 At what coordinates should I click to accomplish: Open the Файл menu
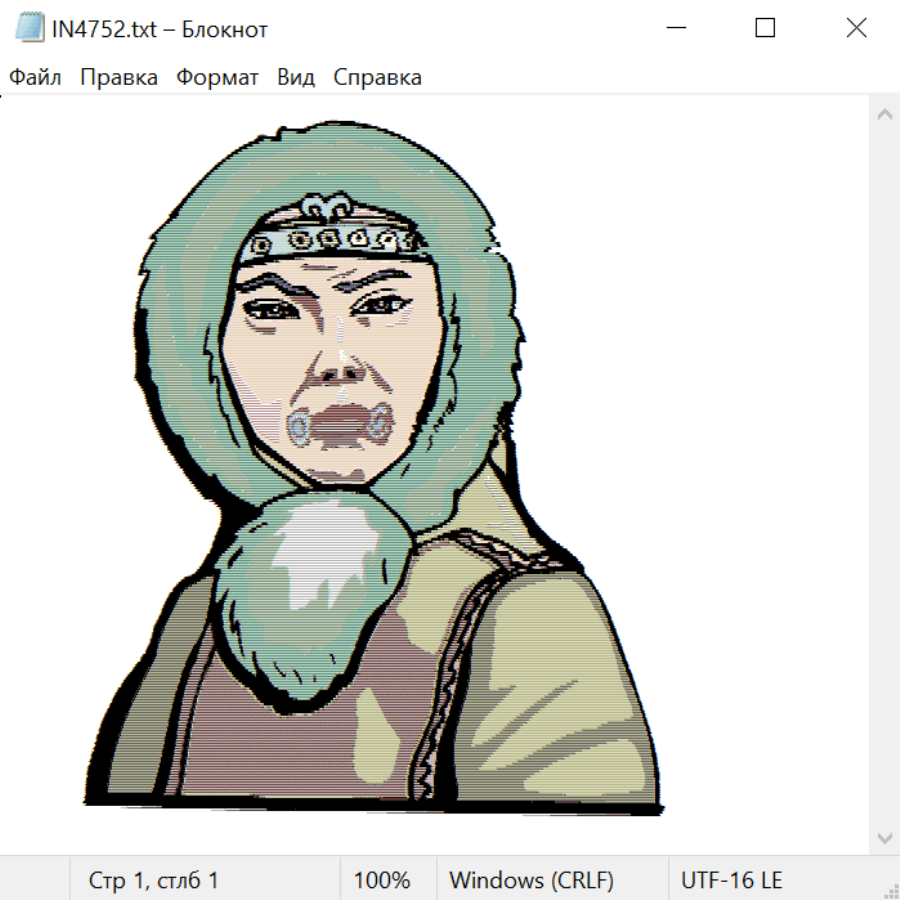click(x=35, y=77)
